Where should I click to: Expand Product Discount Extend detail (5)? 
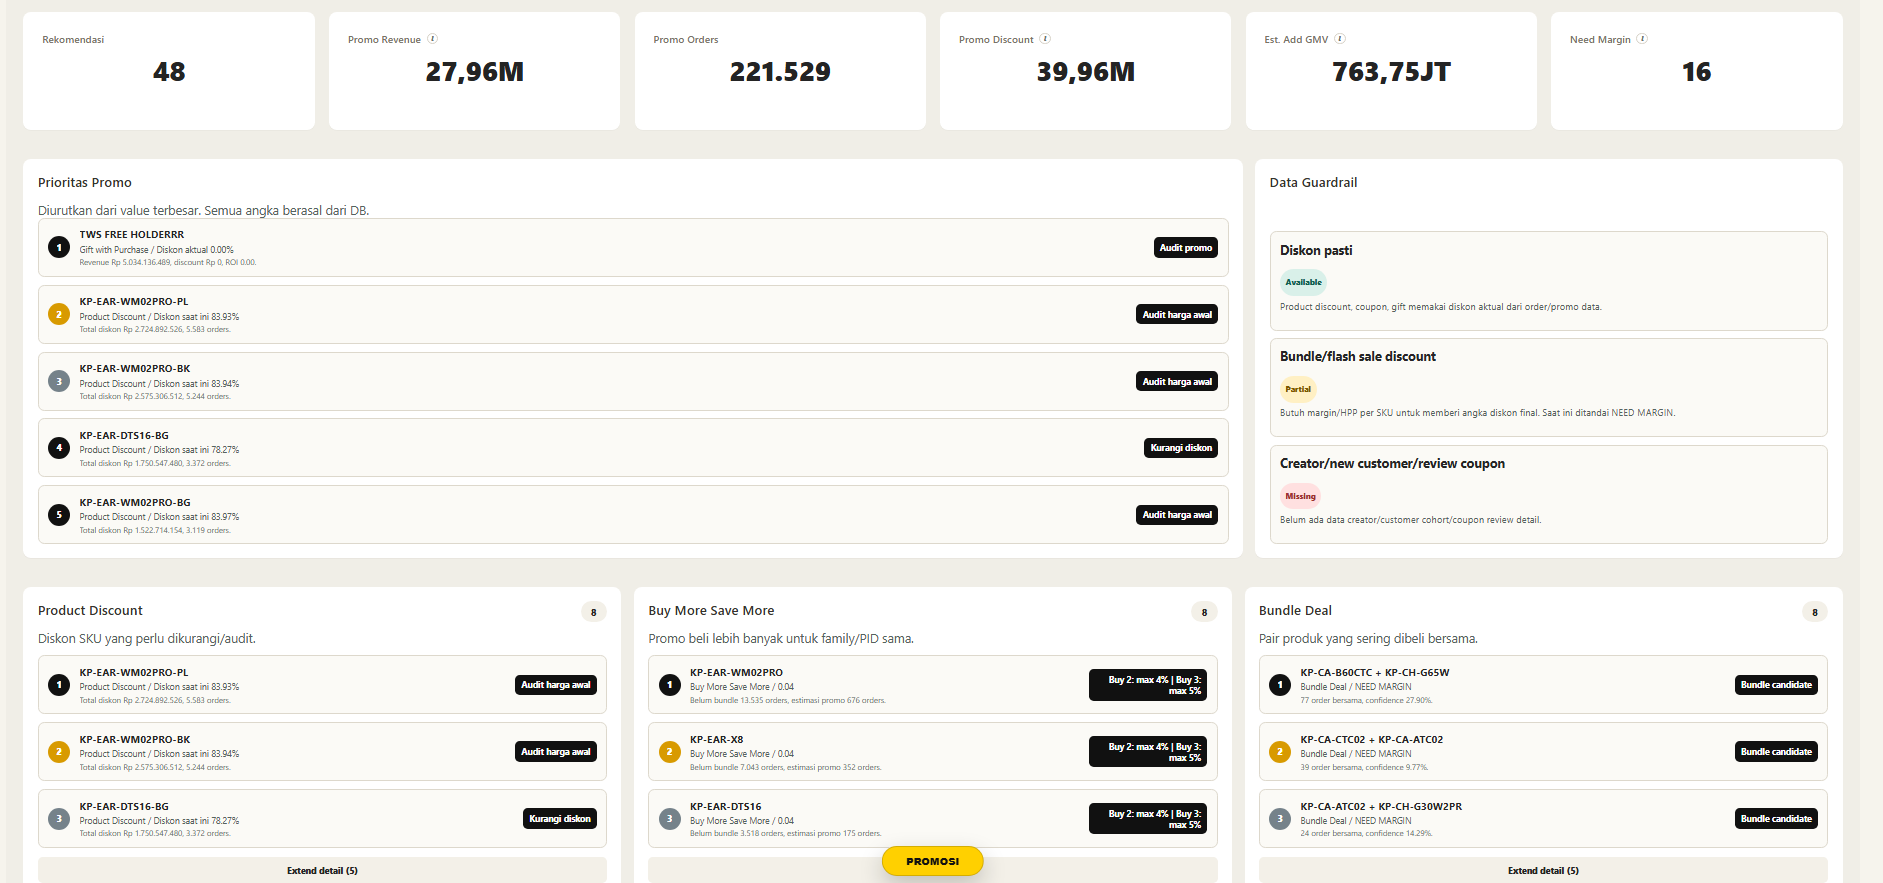322,870
